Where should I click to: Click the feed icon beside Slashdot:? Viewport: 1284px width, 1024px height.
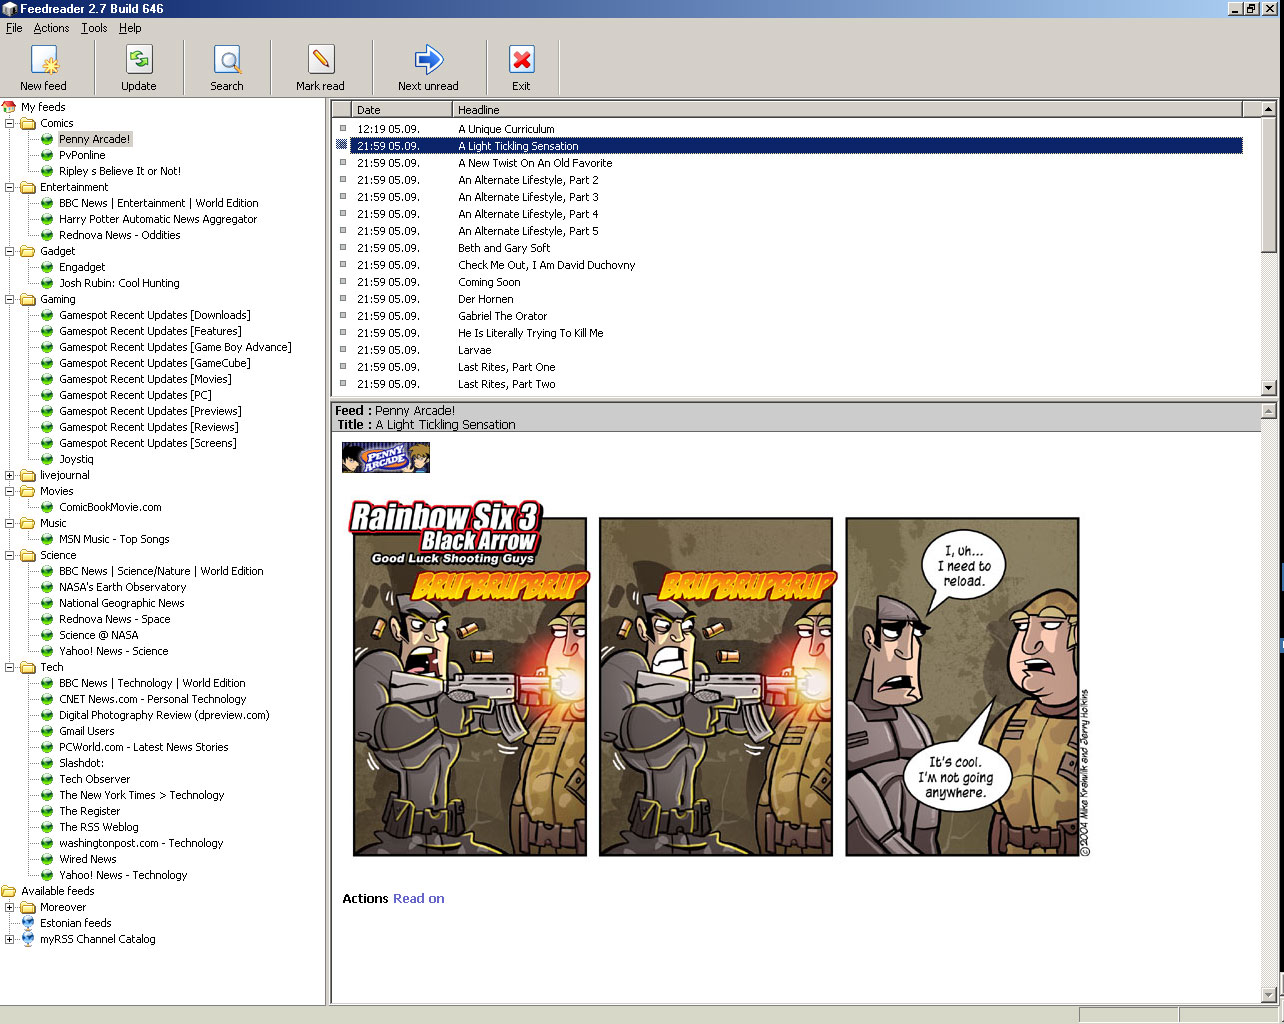tap(47, 763)
